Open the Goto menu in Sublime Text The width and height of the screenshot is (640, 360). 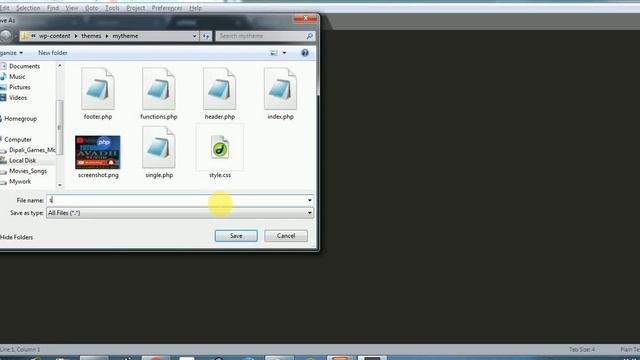[91, 8]
